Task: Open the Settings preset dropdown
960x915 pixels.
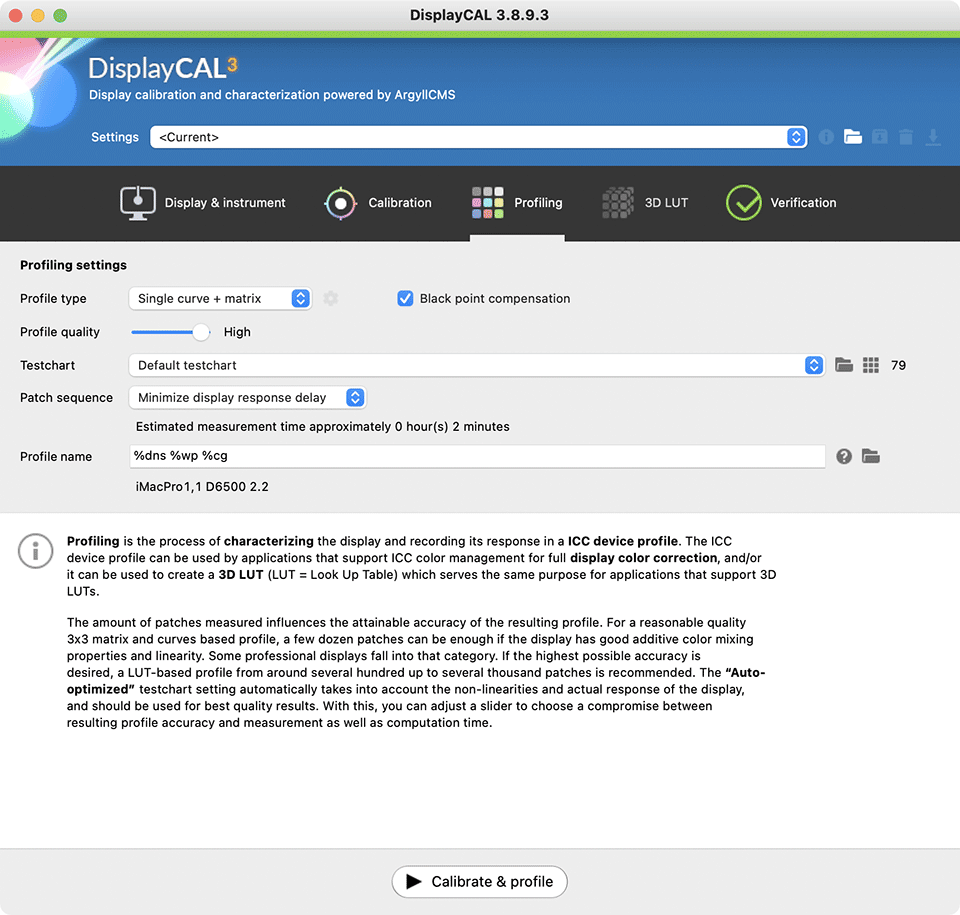Action: point(478,137)
